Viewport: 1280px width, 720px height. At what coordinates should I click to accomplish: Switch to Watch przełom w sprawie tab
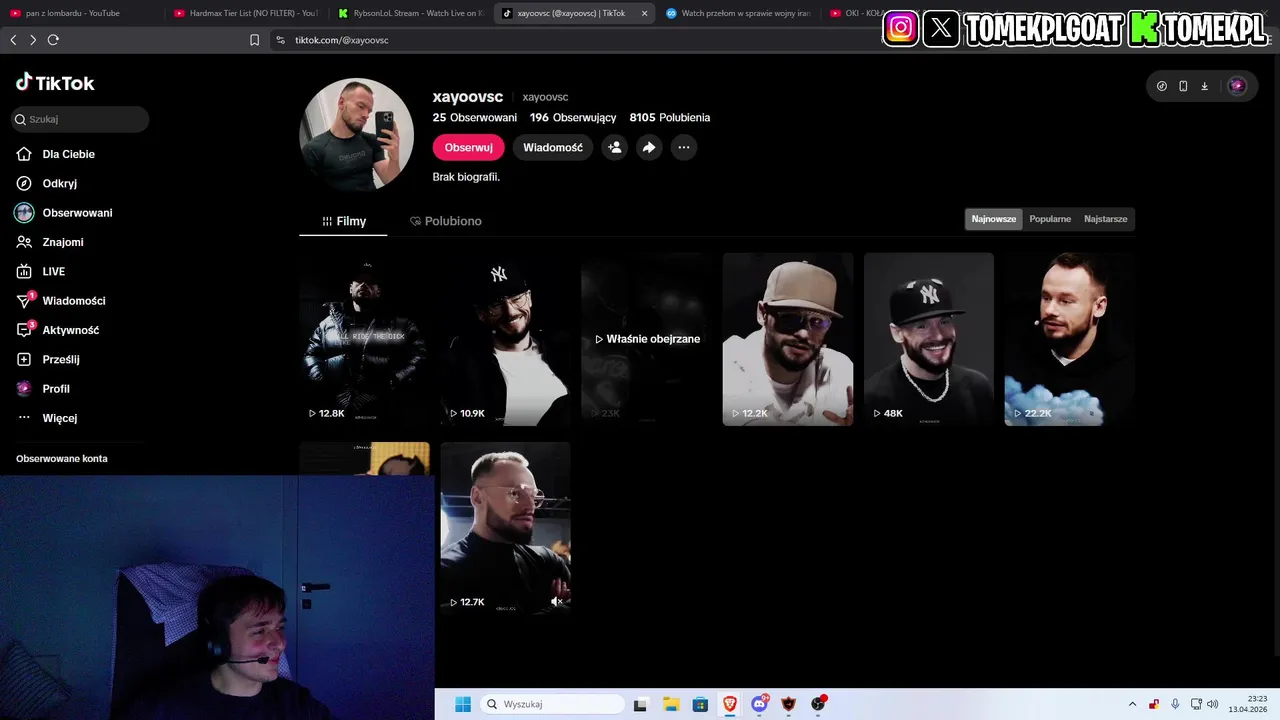738,13
